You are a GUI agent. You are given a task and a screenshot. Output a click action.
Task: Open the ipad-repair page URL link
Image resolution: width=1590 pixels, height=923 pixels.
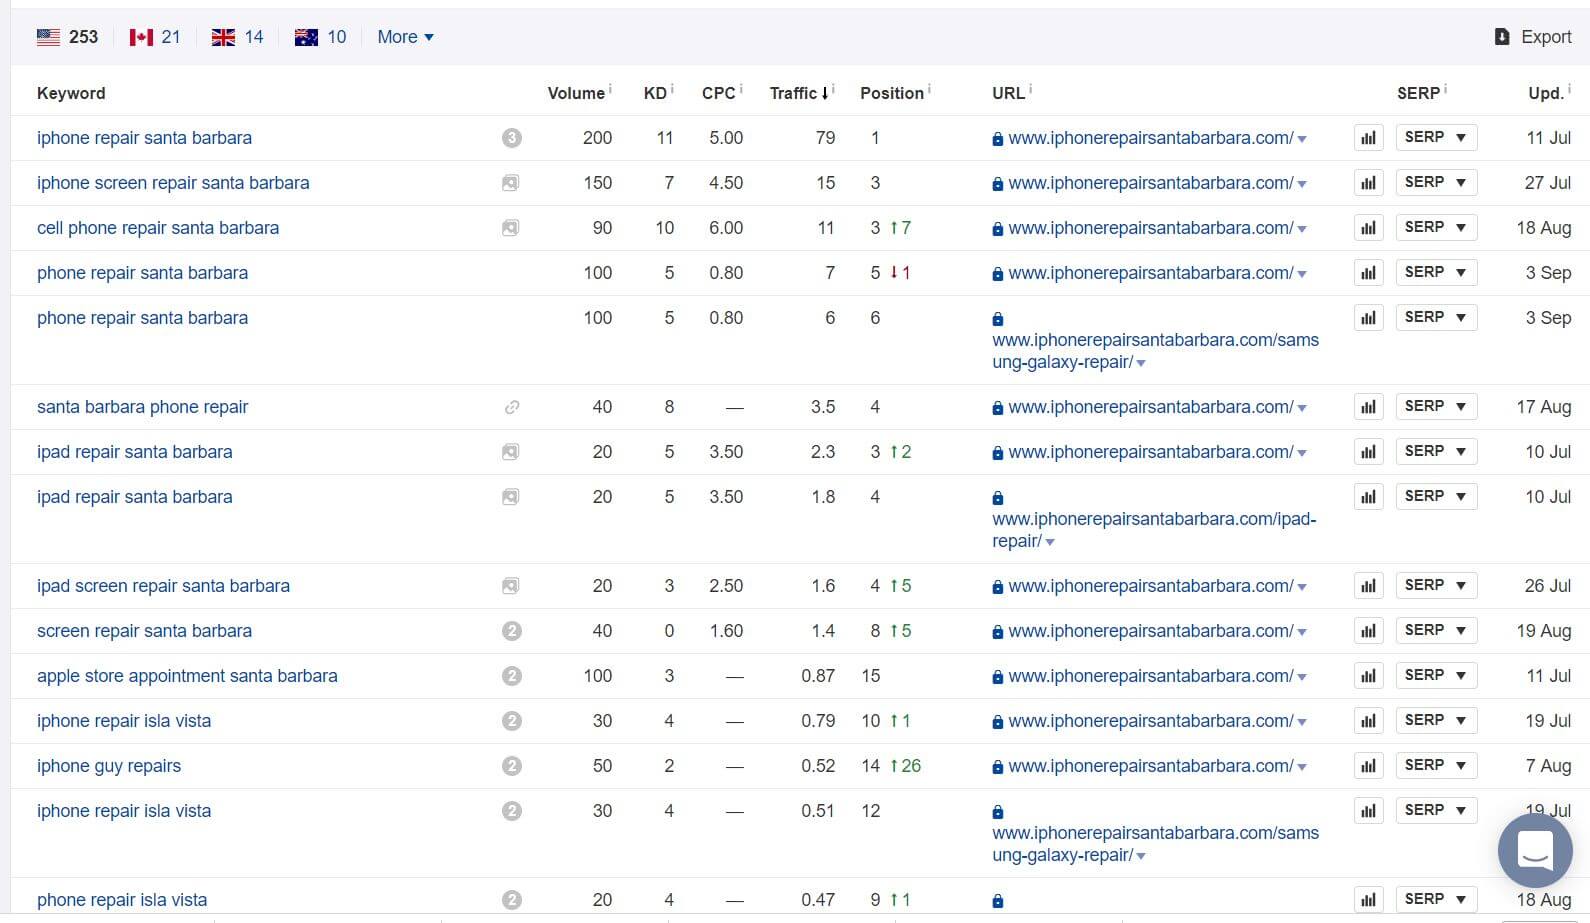pos(1154,530)
